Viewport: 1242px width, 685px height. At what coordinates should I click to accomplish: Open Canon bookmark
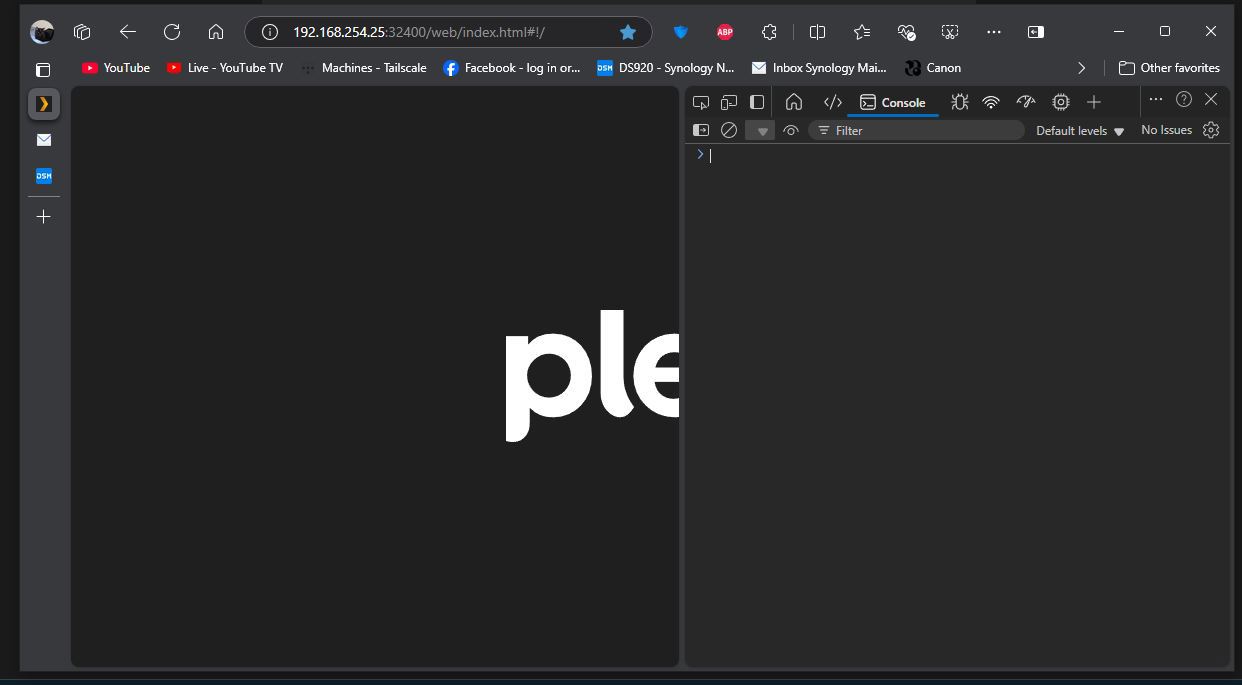pos(933,68)
